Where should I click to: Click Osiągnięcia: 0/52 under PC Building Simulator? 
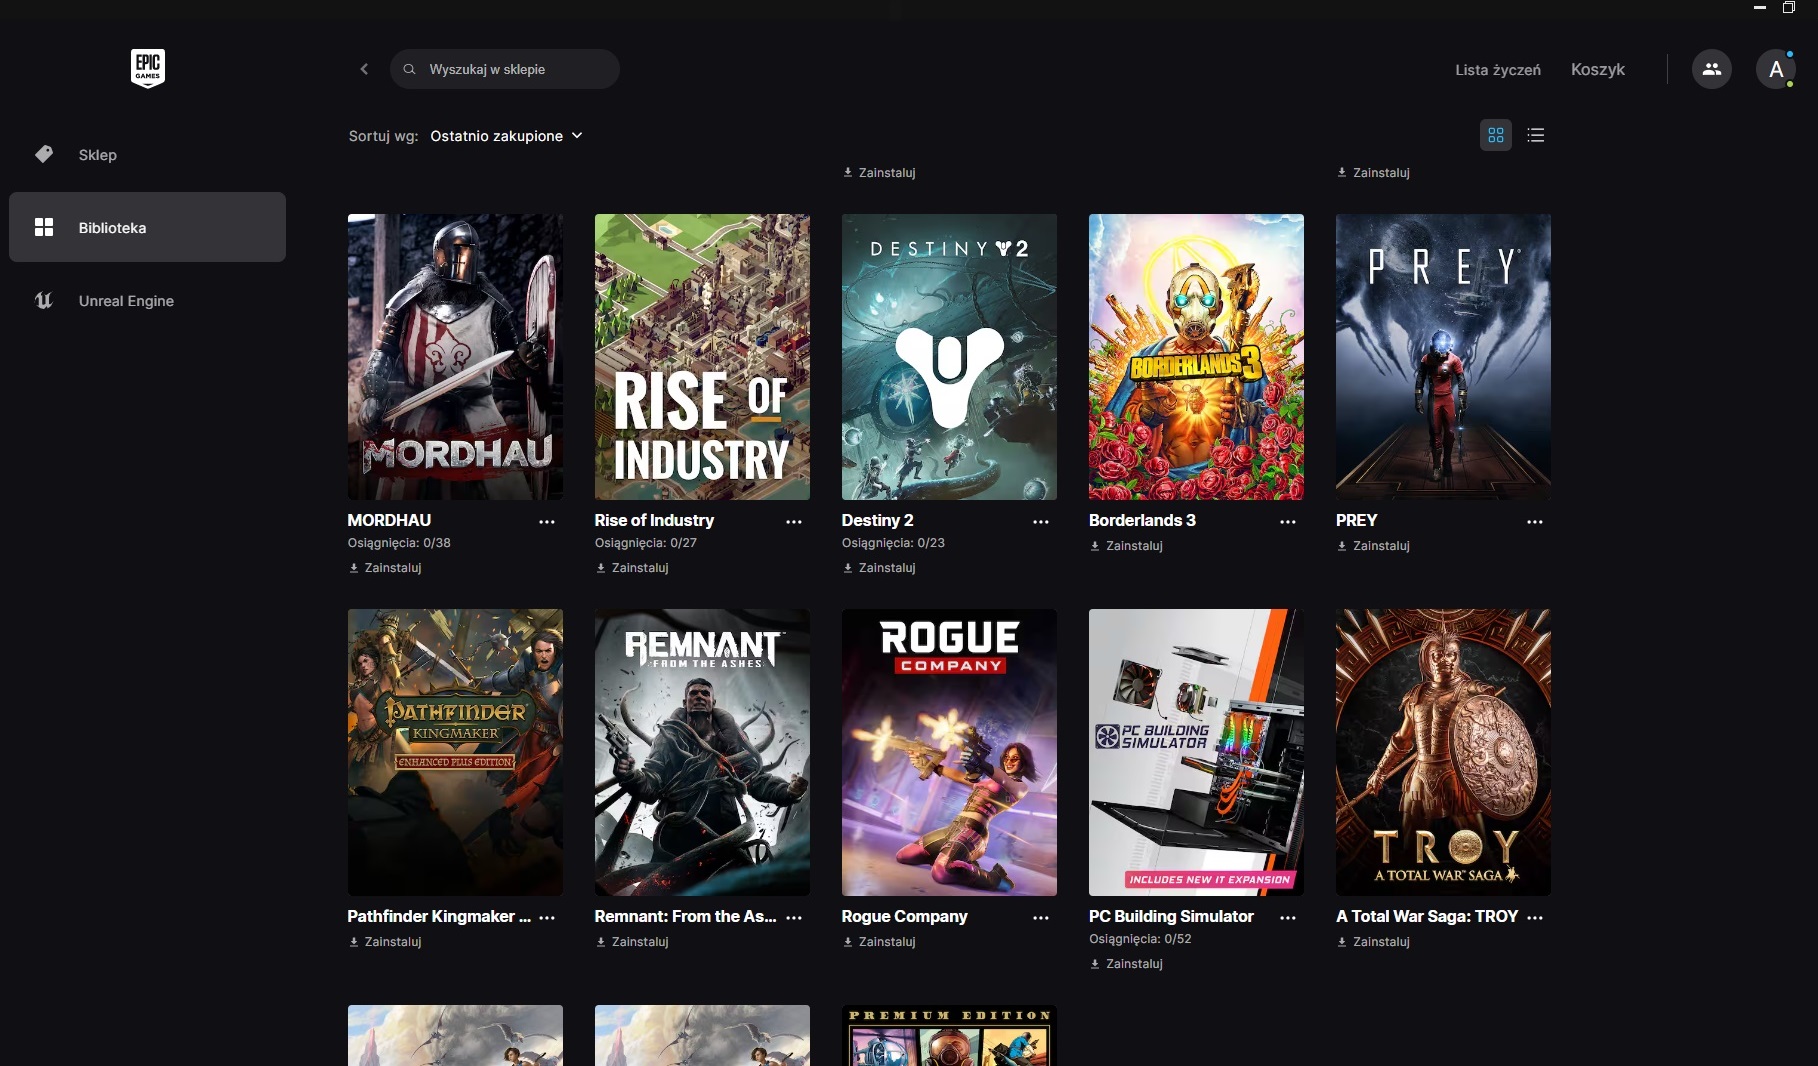pyautogui.click(x=1140, y=939)
